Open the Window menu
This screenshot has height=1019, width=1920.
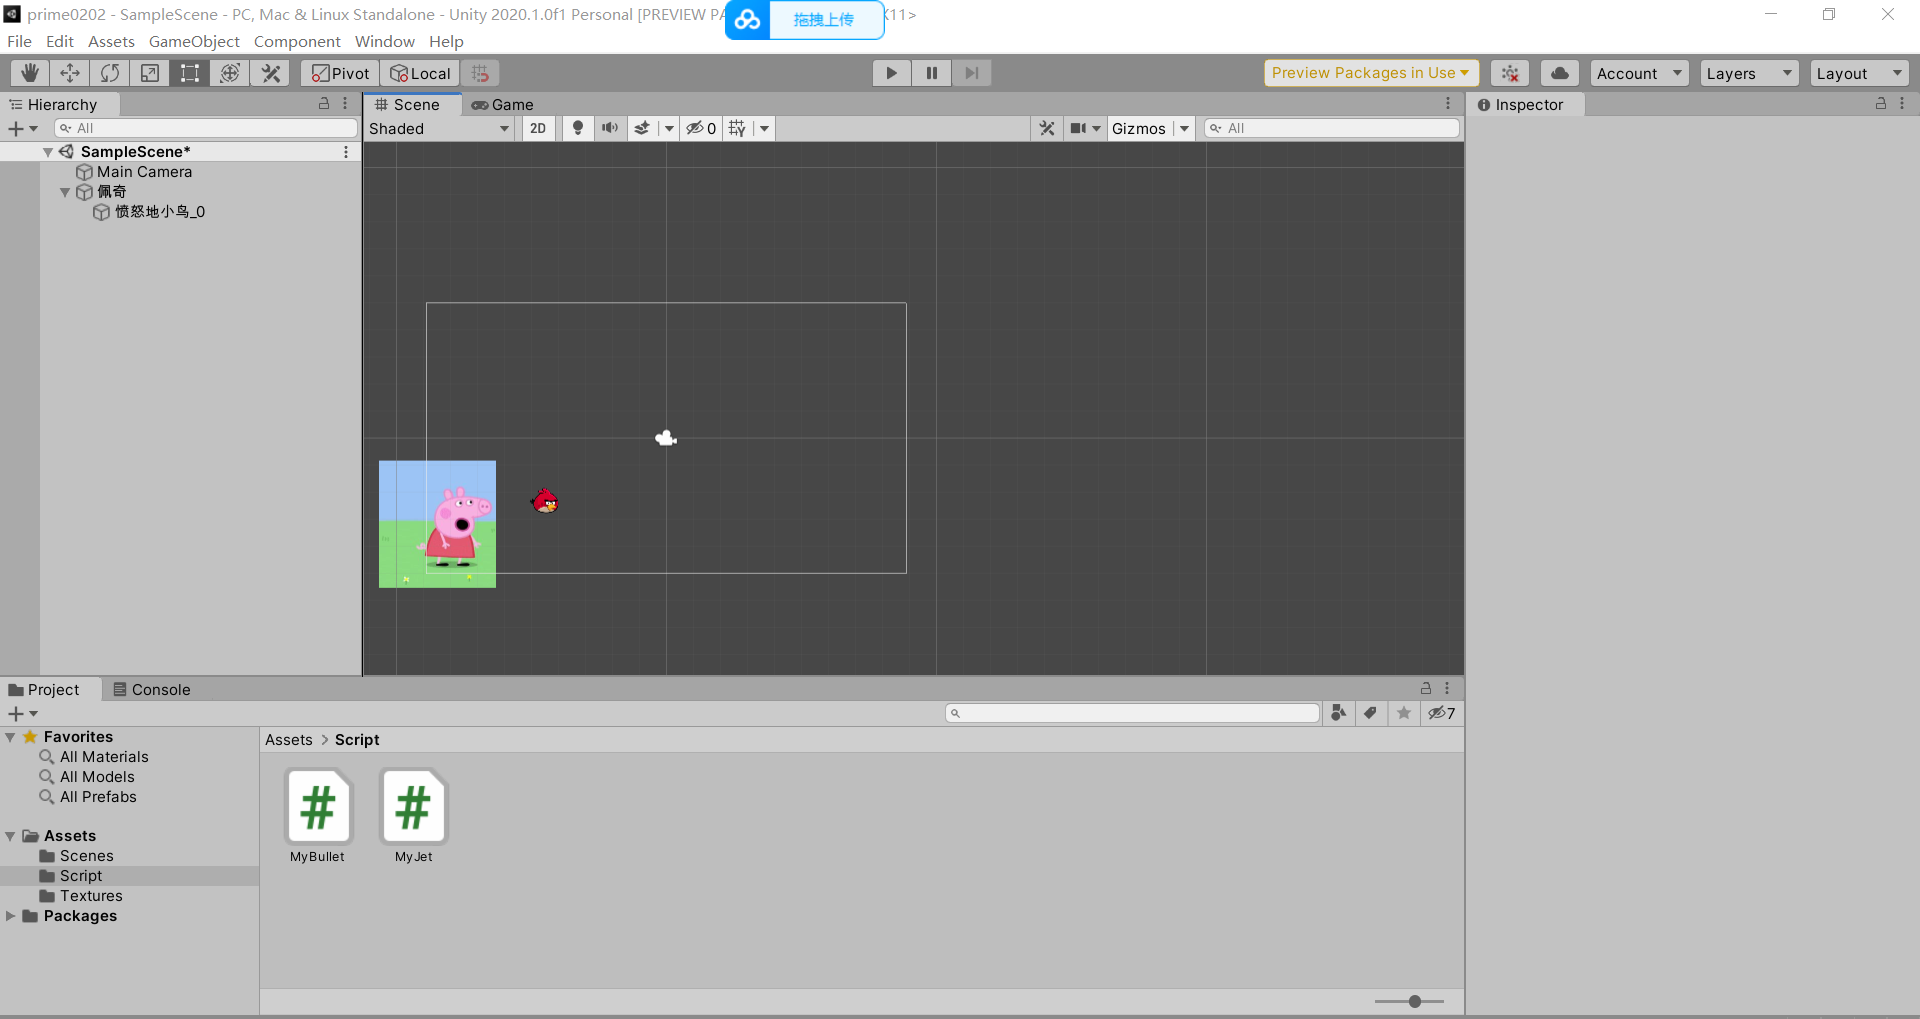pyautogui.click(x=385, y=41)
